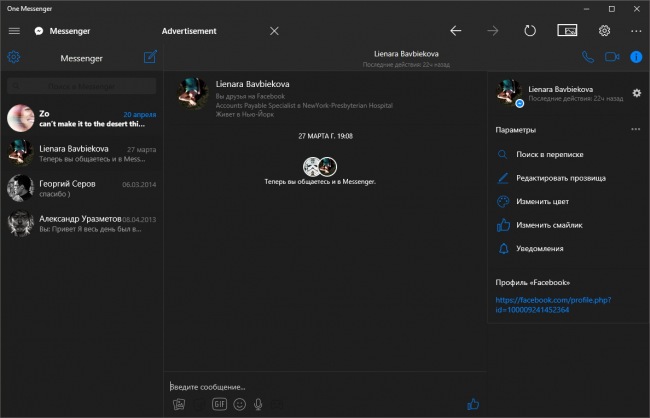Click the palette icon for color change
Screen dimensions: 650x418
tap(503, 202)
